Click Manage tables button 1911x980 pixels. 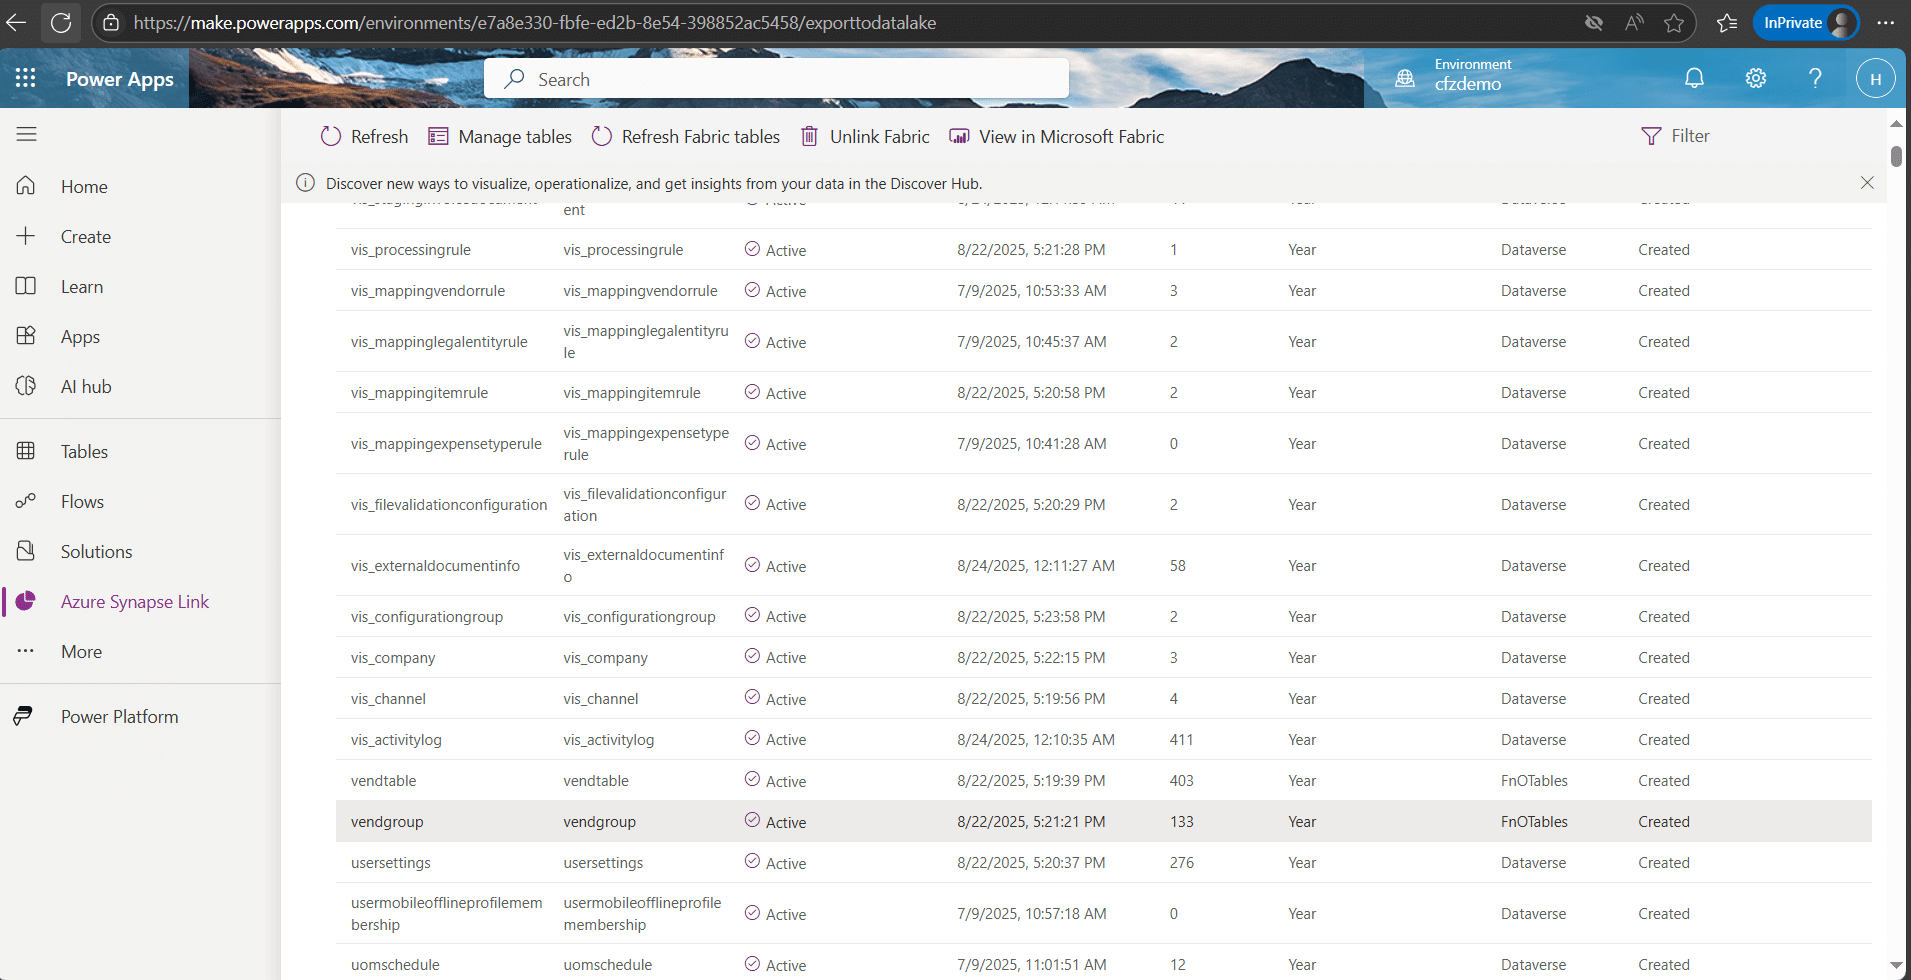pos(500,137)
